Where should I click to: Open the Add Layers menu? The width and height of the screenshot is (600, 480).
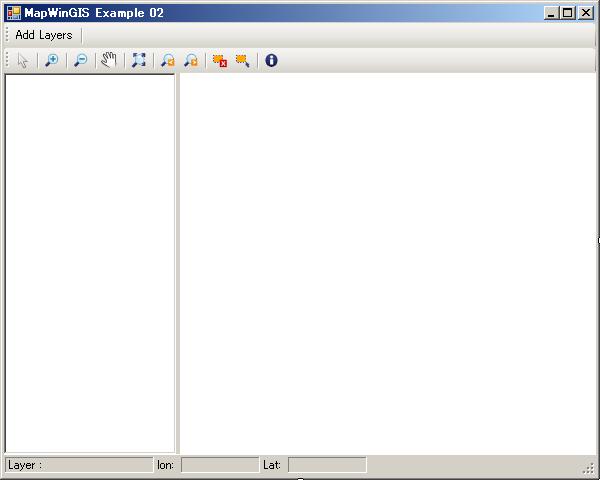coord(44,35)
